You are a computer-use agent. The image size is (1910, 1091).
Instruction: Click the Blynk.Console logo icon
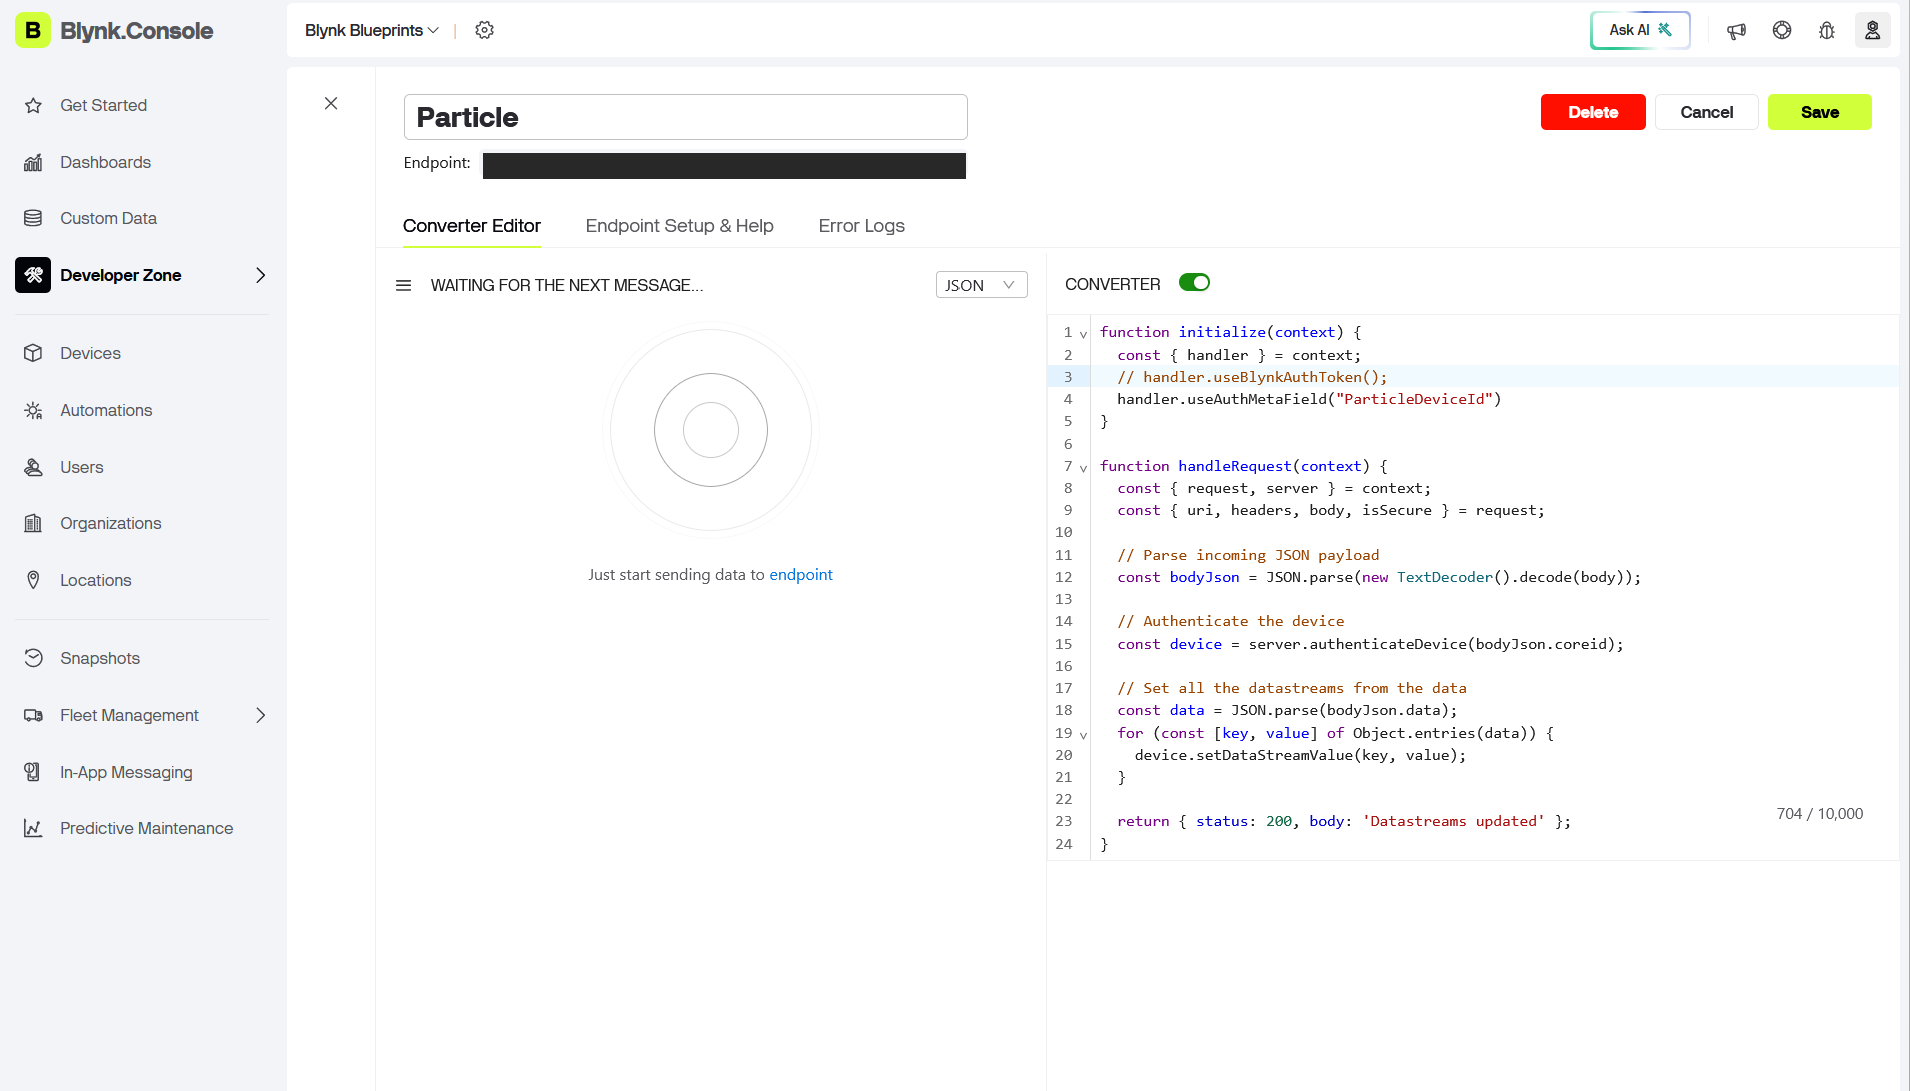click(x=33, y=30)
